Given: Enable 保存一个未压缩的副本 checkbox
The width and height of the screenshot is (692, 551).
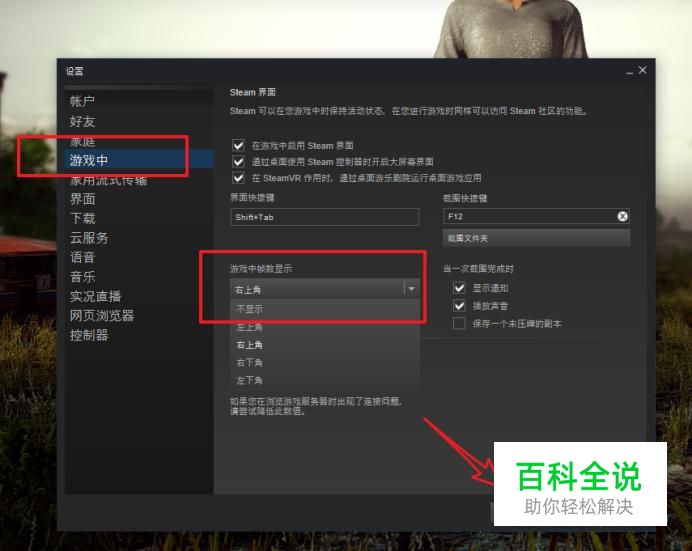Looking at the screenshot, I should click(459, 323).
